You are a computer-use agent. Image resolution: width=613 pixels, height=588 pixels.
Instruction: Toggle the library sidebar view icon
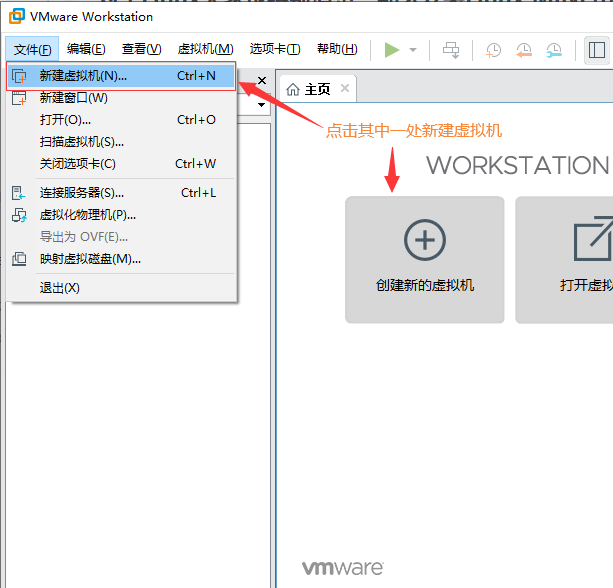pos(597,50)
